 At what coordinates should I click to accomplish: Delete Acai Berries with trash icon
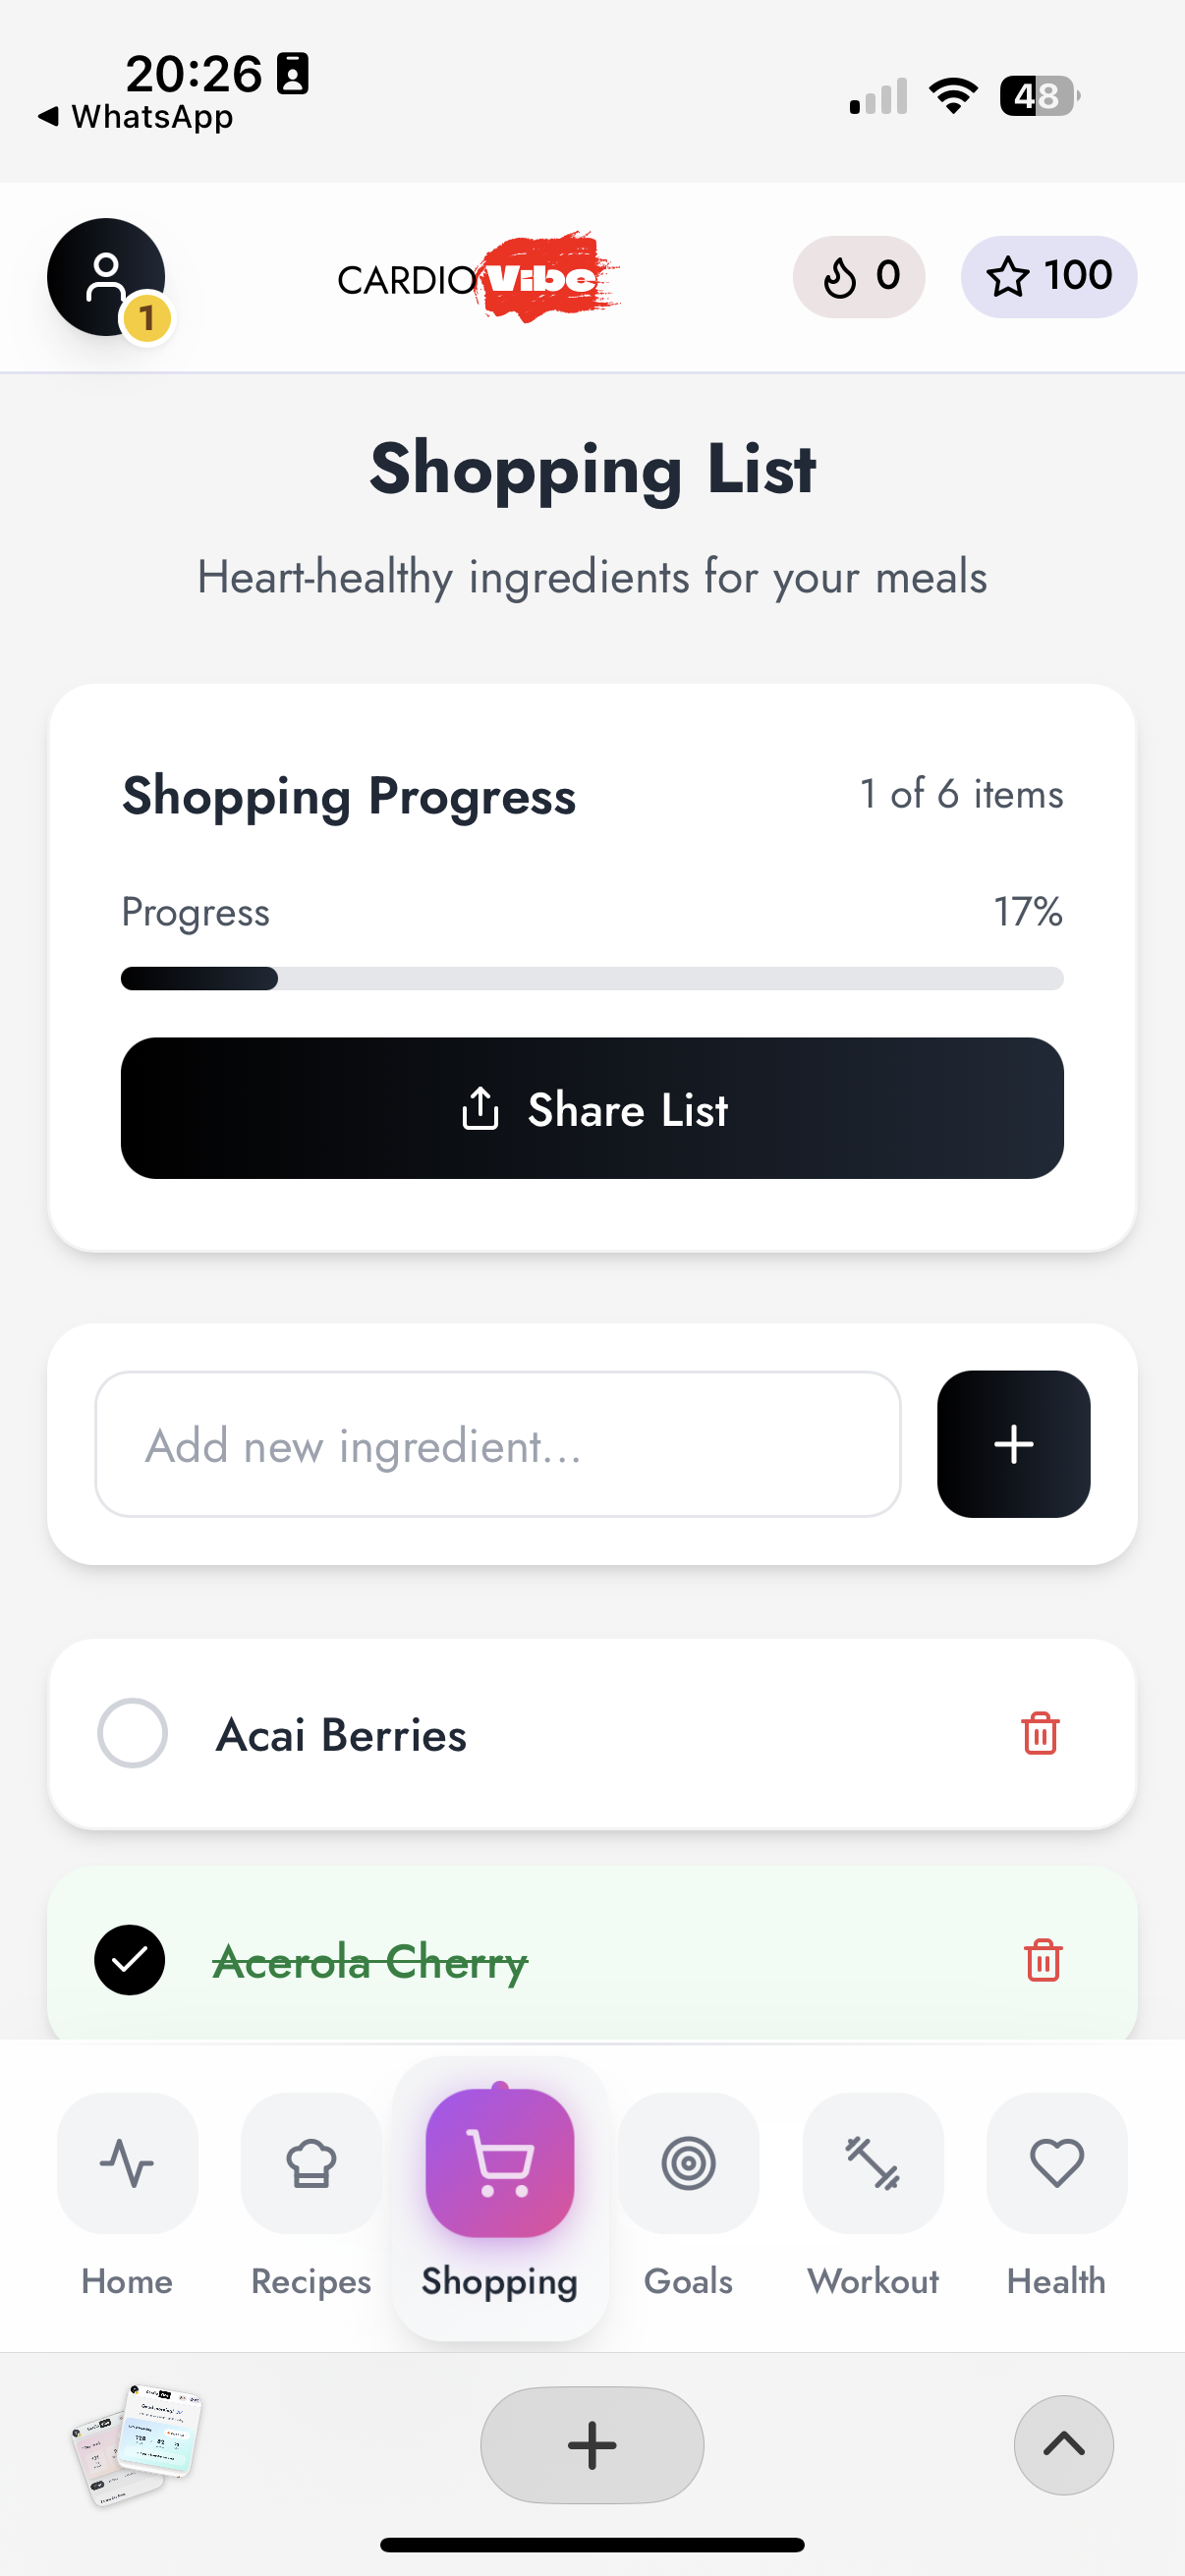point(1040,1733)
